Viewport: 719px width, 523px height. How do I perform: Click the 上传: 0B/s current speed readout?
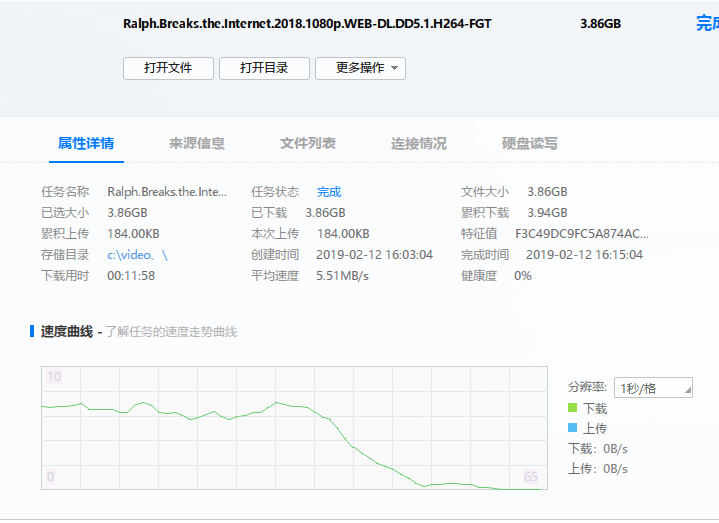click(598, 468)
